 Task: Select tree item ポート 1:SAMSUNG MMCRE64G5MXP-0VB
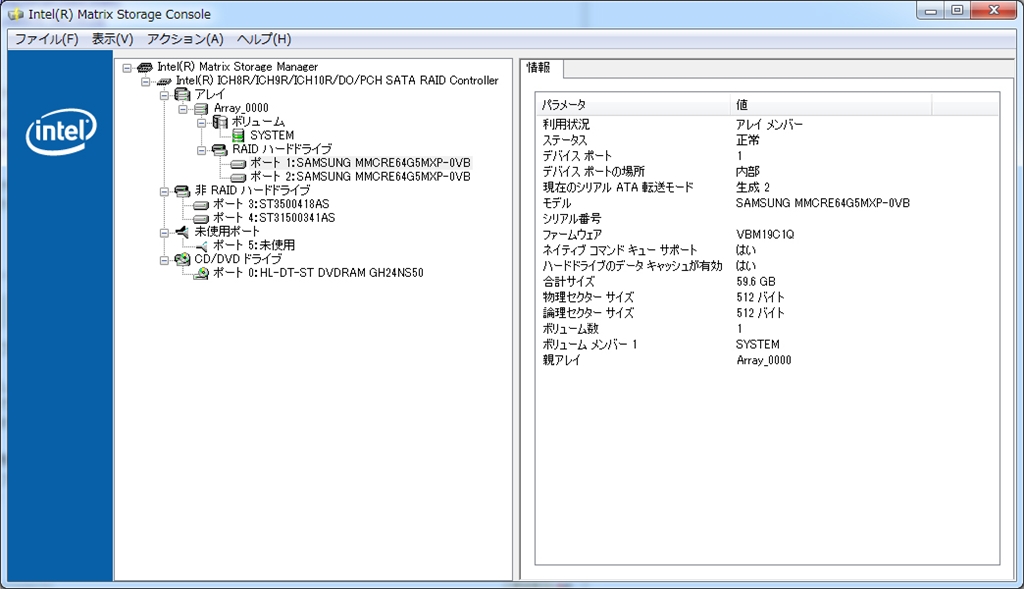pos(360,163)
